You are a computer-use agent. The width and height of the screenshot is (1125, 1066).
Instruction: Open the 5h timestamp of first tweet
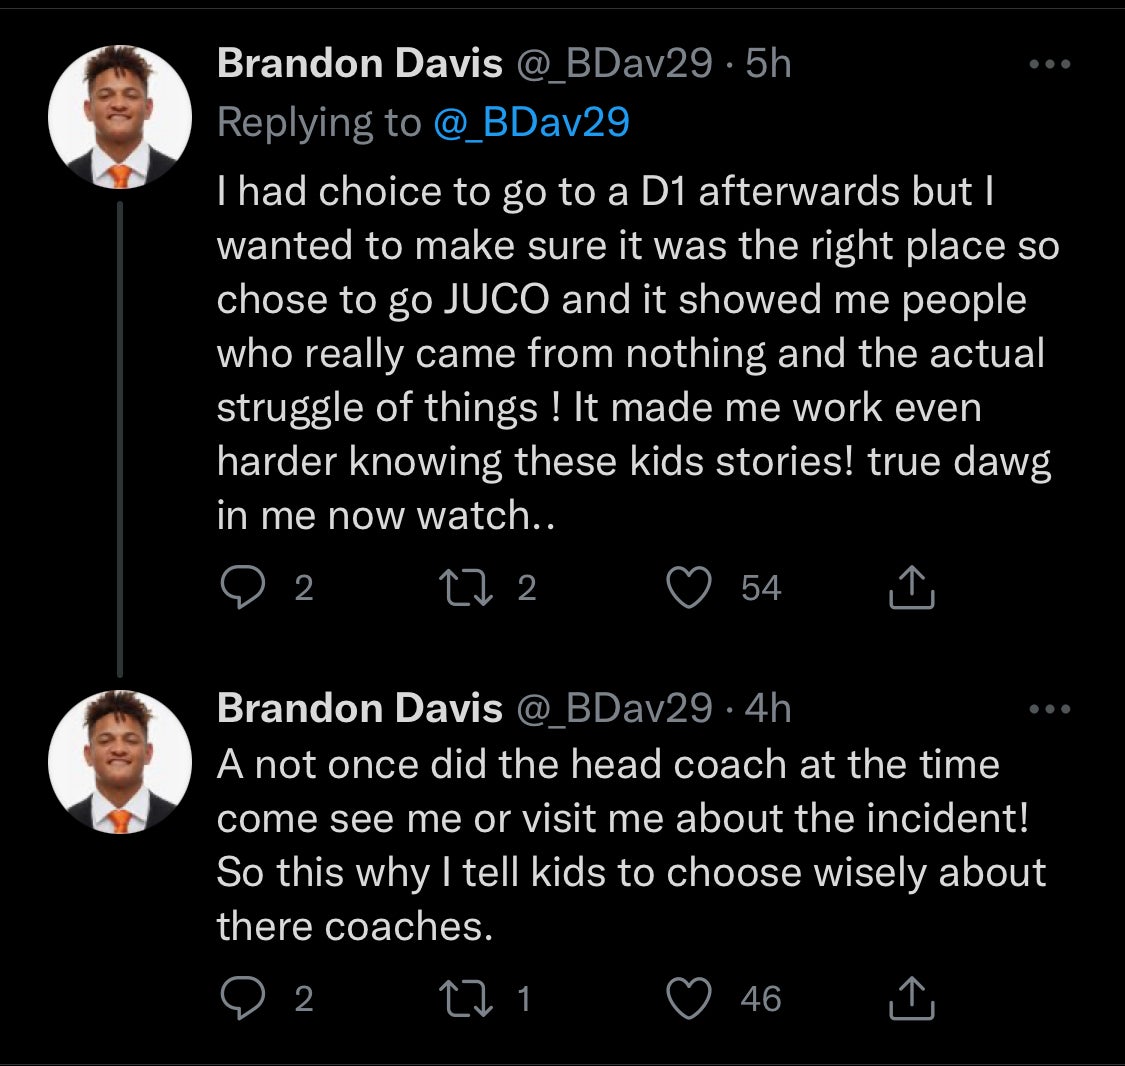(769, 64)
